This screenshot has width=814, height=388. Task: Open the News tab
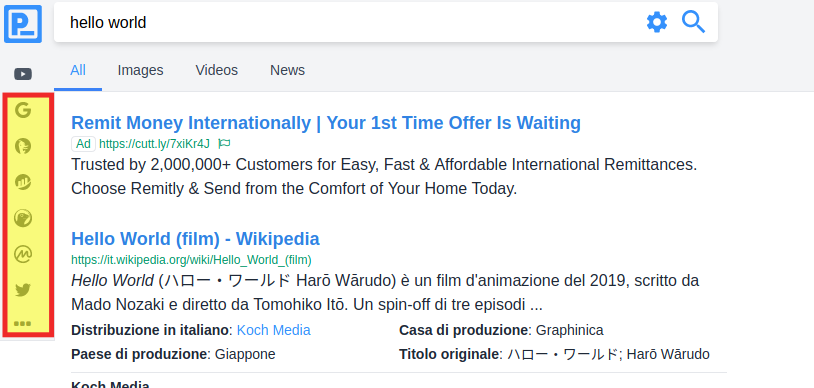(287, 70)
